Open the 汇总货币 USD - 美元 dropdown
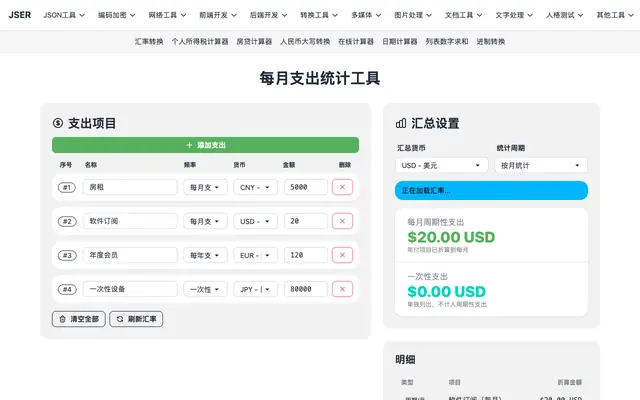Screen dimensions: 640x400 pyautogui.click(x=442, y=165)
